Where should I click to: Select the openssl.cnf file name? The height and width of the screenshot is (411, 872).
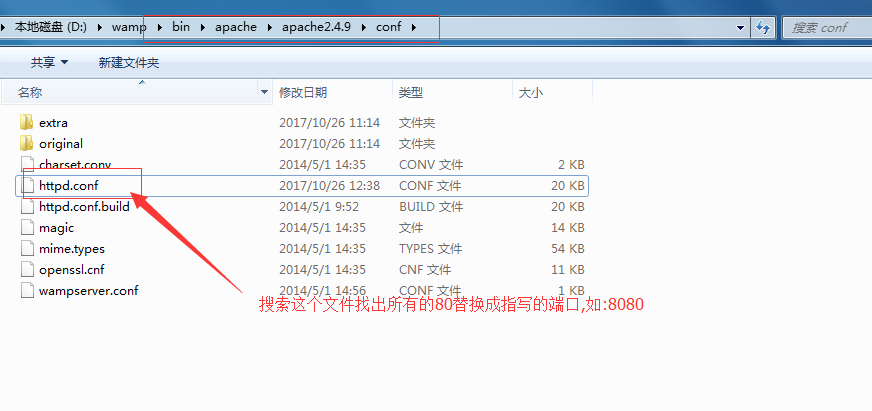point(72,270)
